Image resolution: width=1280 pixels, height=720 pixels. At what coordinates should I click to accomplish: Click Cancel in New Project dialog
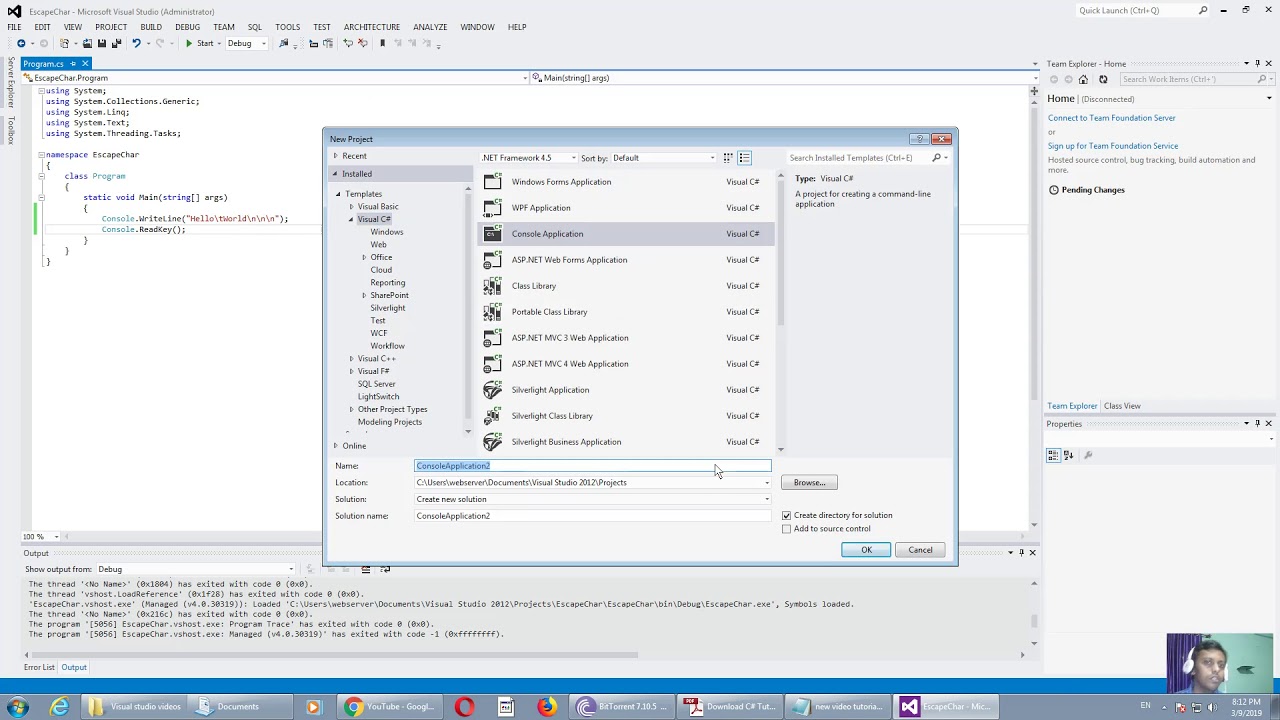click(x=920, y=550)
